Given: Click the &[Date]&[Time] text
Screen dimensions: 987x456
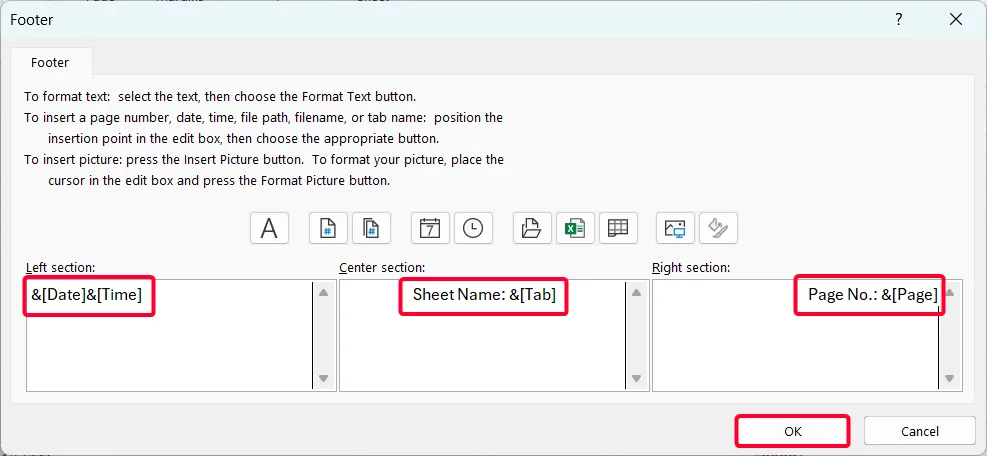Looking at the screenshot, I should click(87, 294).
